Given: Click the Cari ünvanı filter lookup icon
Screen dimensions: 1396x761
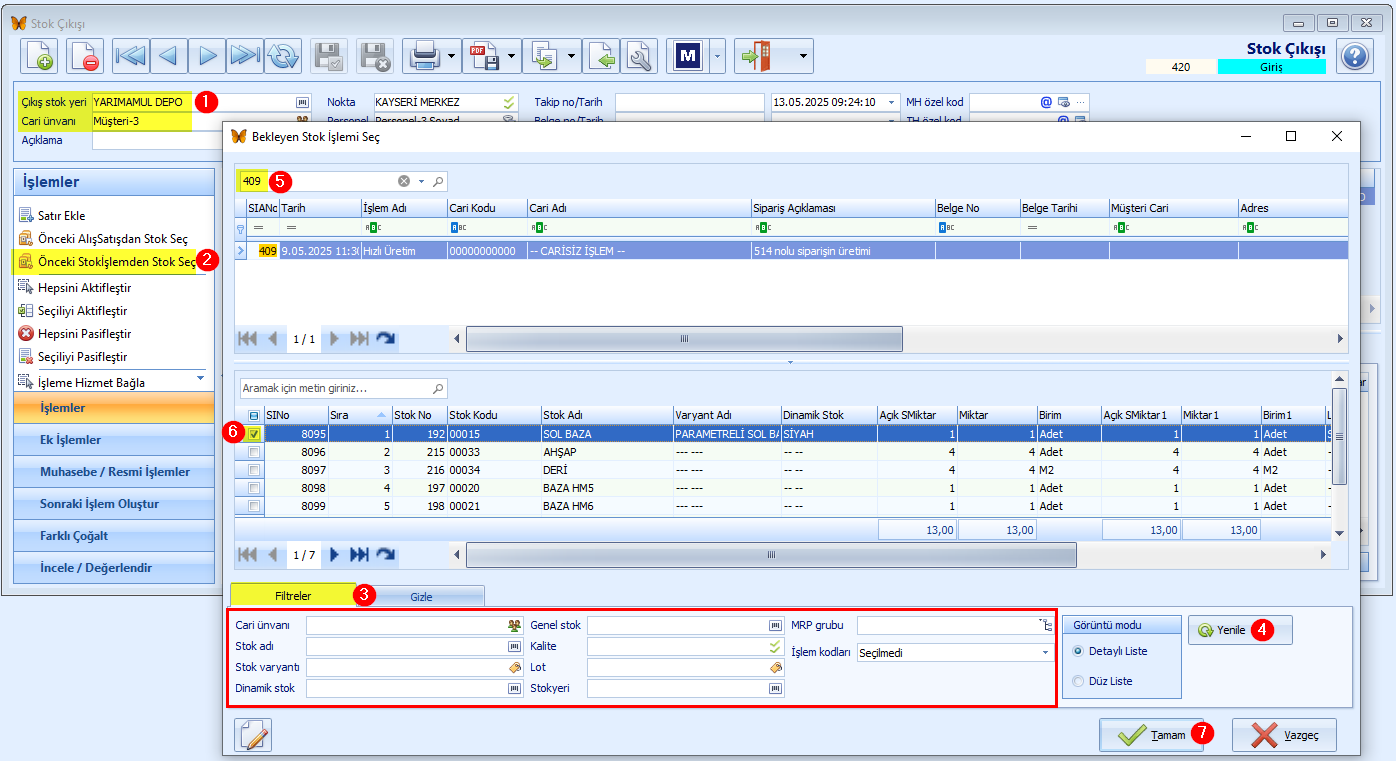Looking at the screenshot, I should pos(514,625).
